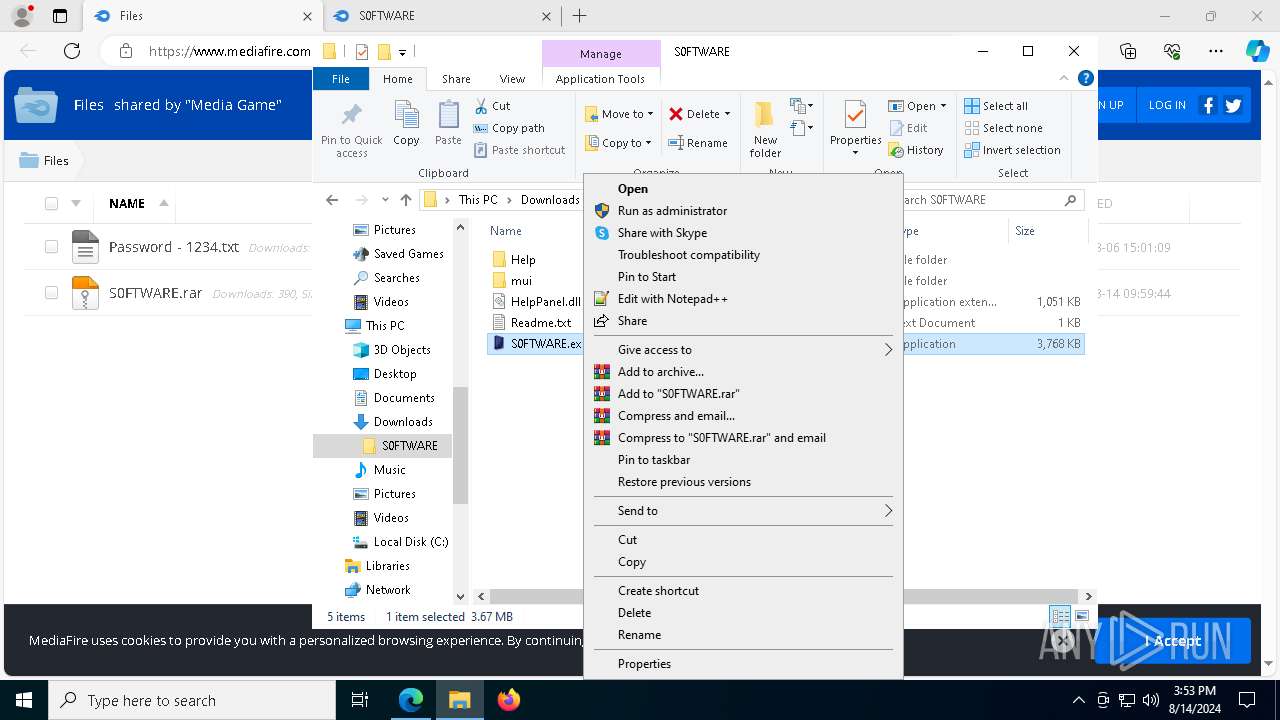Expand the Delete dropdown arrow
This screenshot has height=720, width=1280.
(726, 114)
